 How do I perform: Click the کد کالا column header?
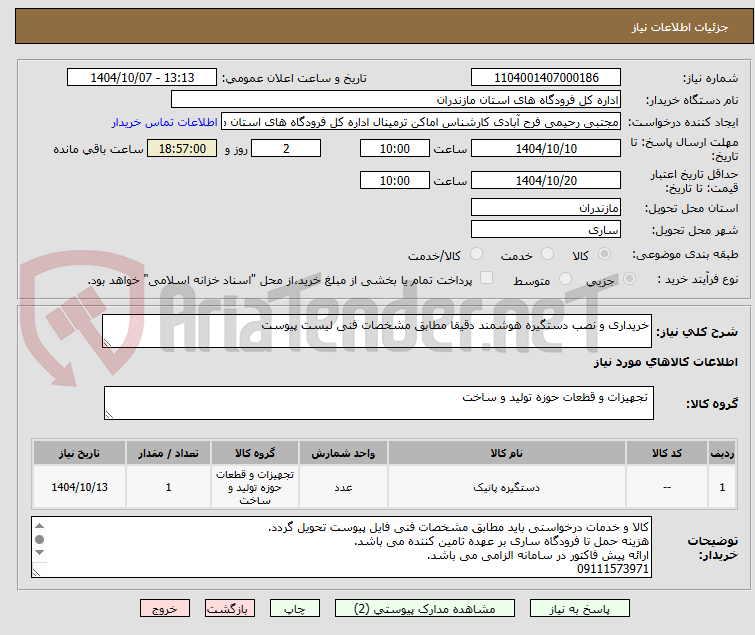click(667, 453)
